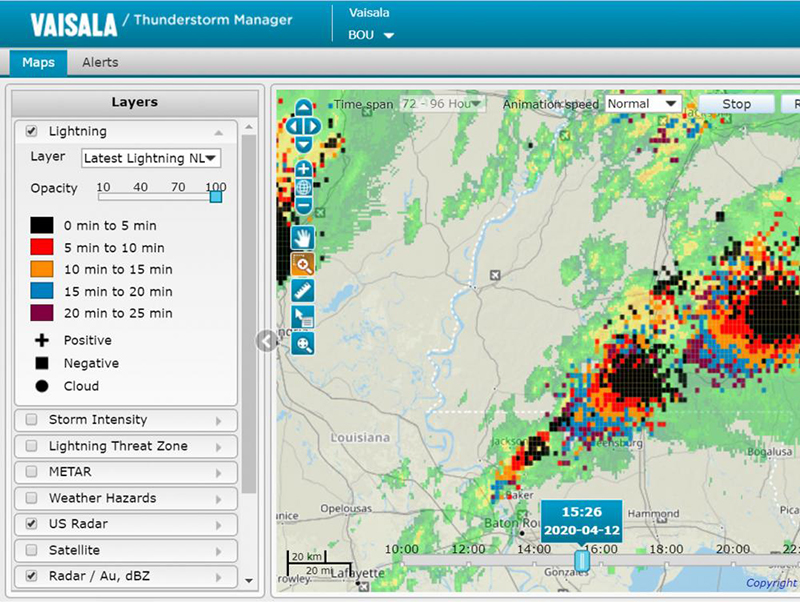
Task: Click the Copyright link
Action: pos(771,583)
